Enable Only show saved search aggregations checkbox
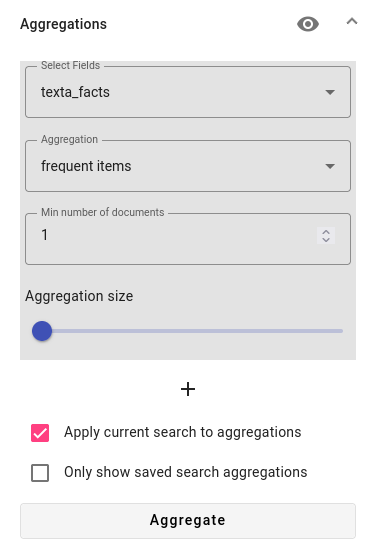The width and height of the screenshot is (366, 542). 40,473
